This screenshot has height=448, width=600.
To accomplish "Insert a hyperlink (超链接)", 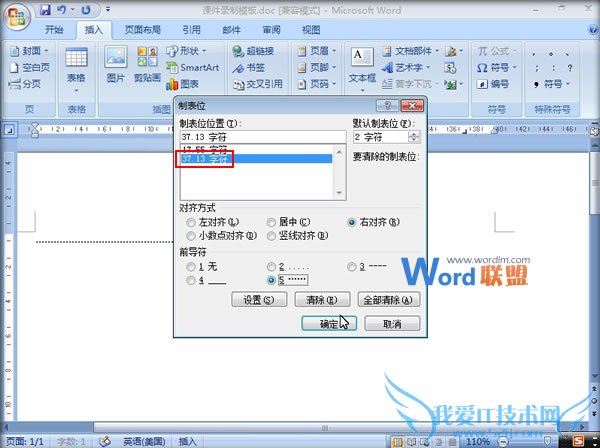I will [x=253, y=51].
